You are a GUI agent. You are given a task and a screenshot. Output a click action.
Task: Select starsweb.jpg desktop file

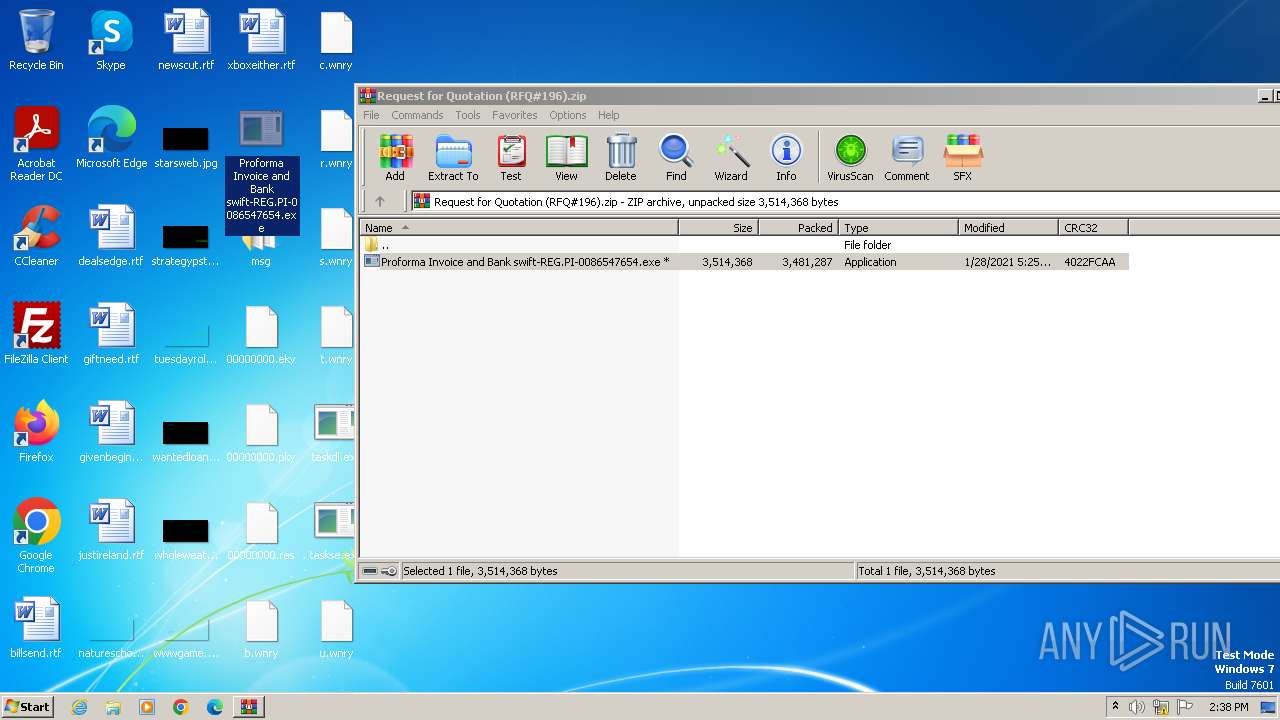click(x=186, y=145)
